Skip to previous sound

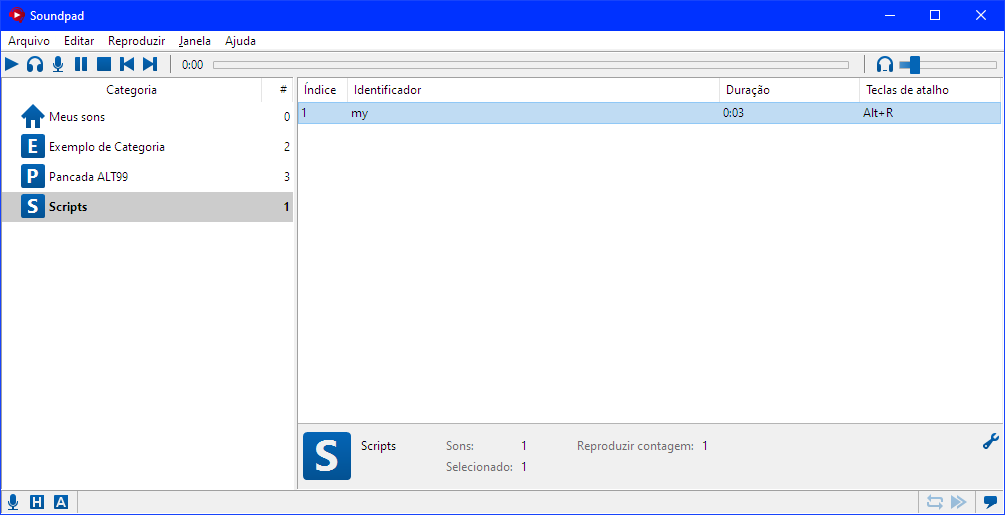(127, 64)
